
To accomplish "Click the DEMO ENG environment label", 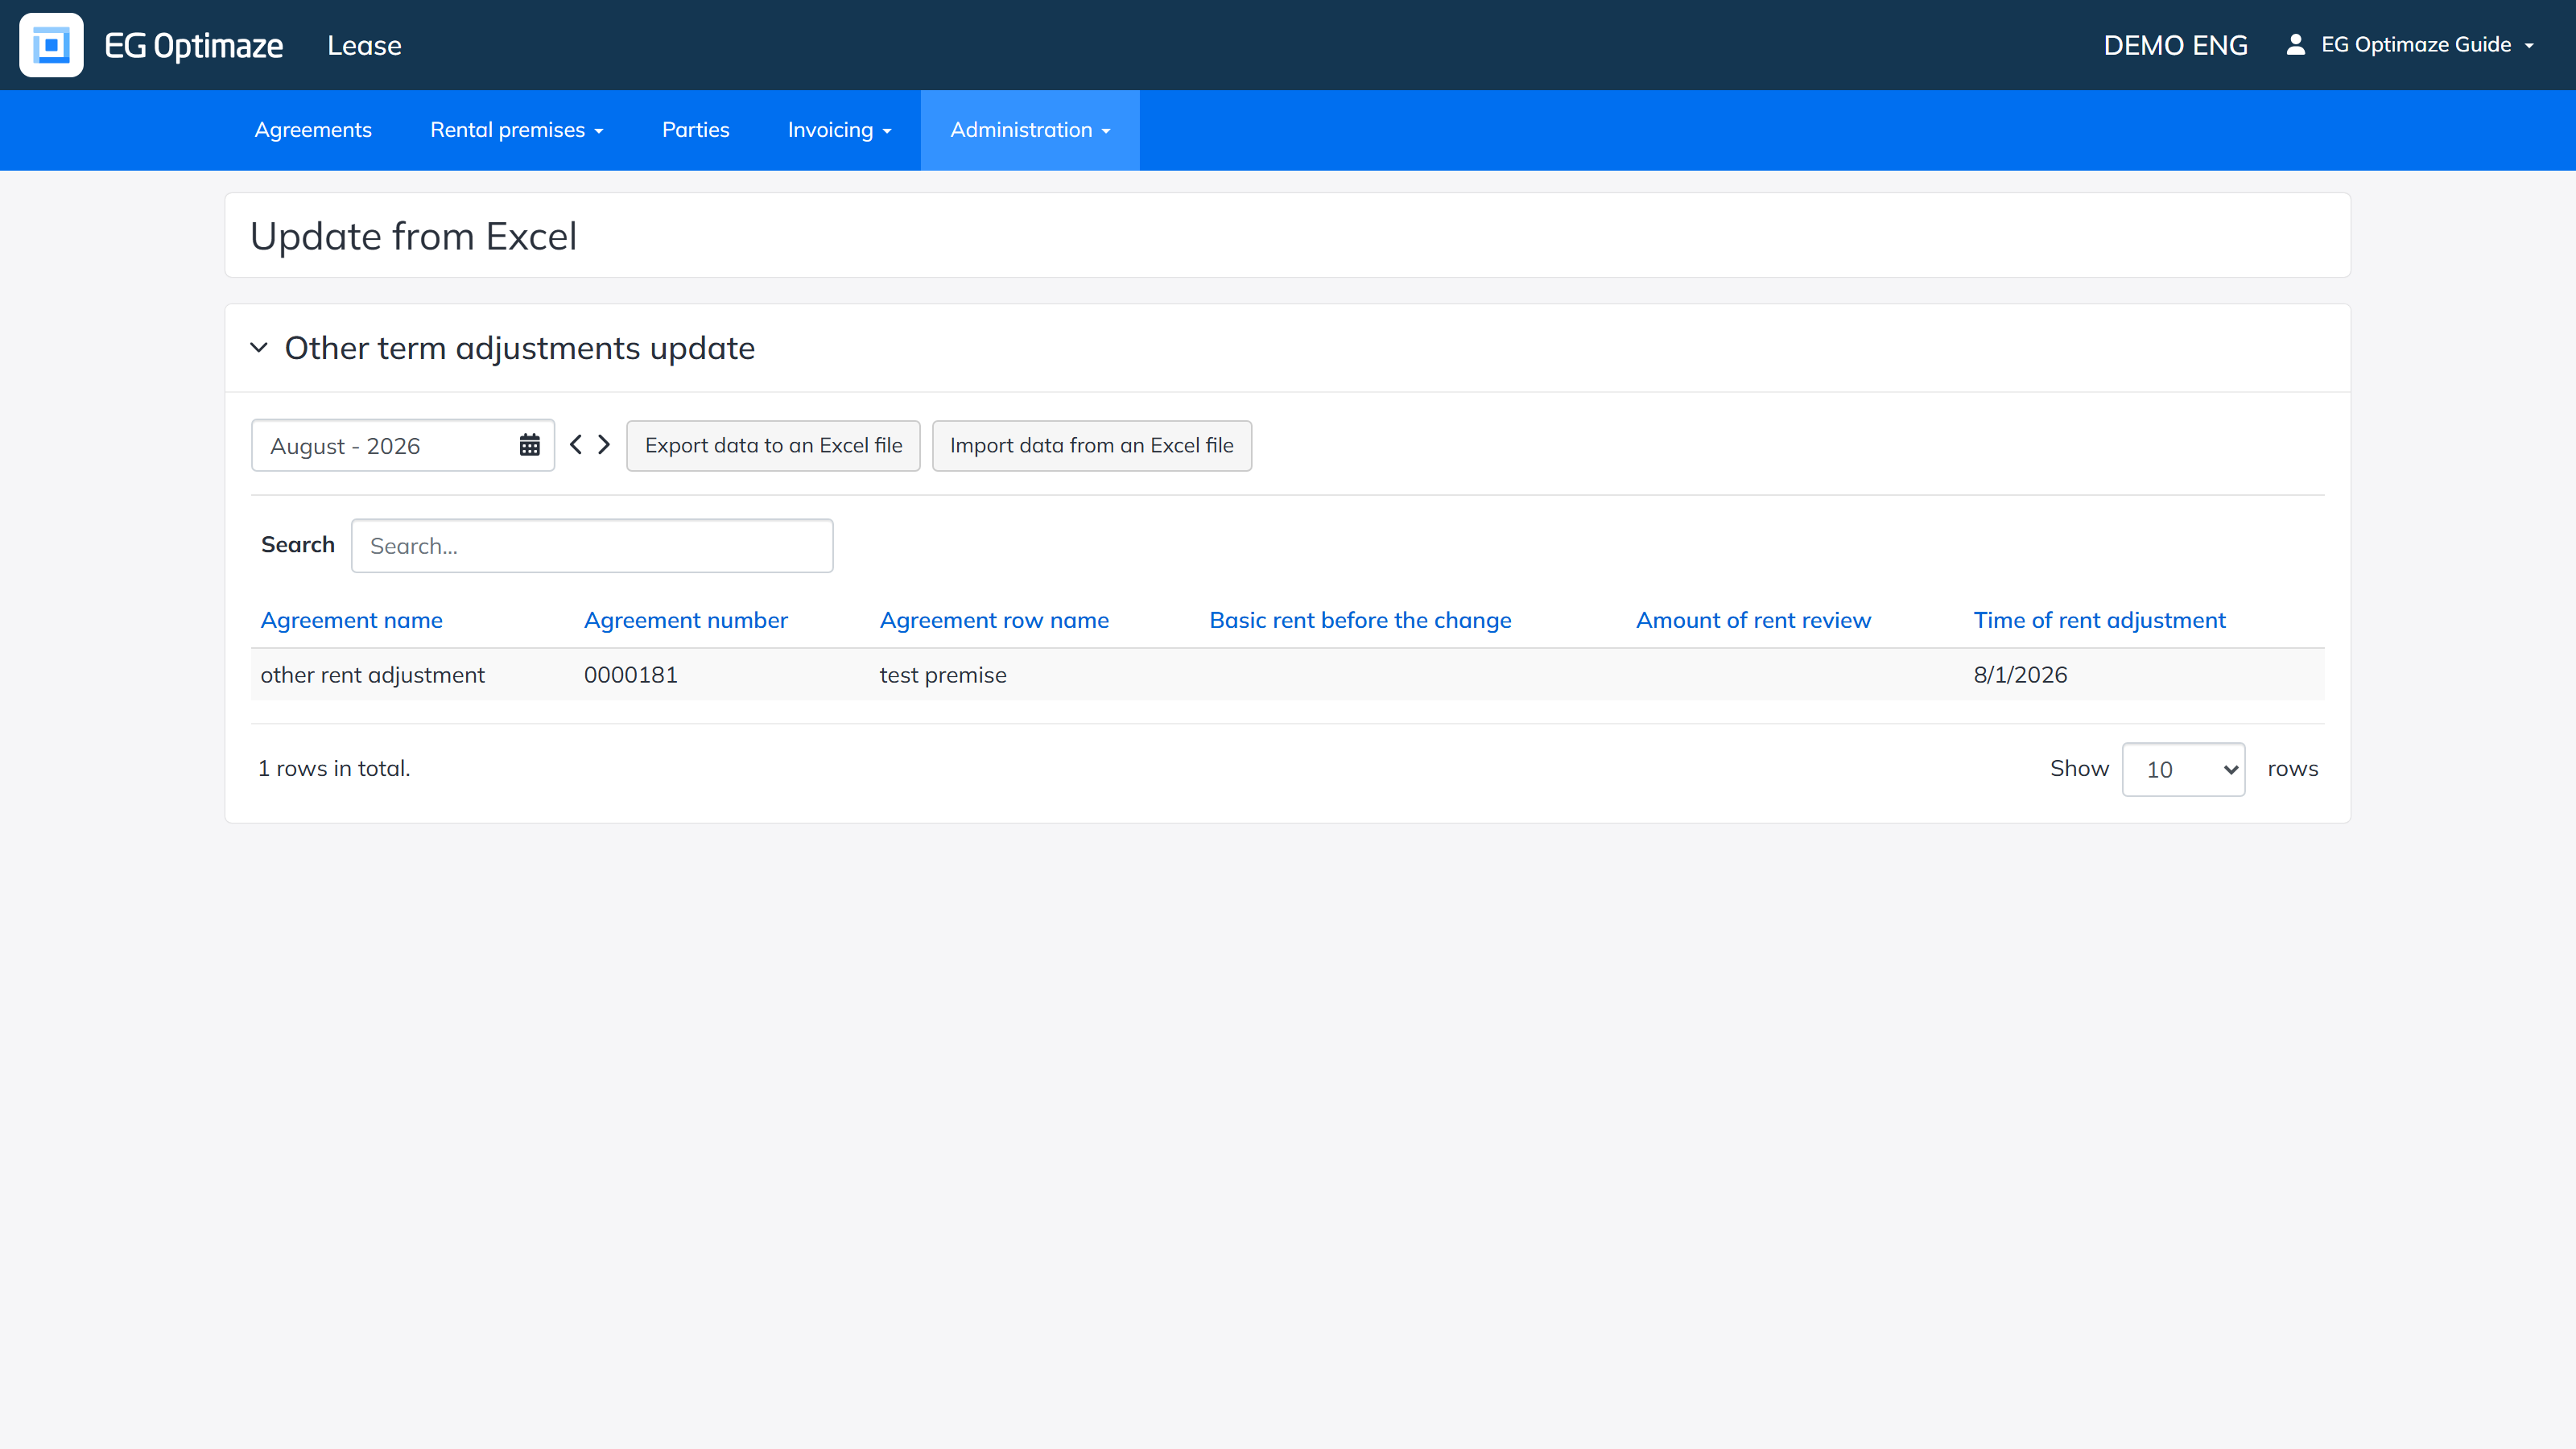I will tap(2175, 46).
